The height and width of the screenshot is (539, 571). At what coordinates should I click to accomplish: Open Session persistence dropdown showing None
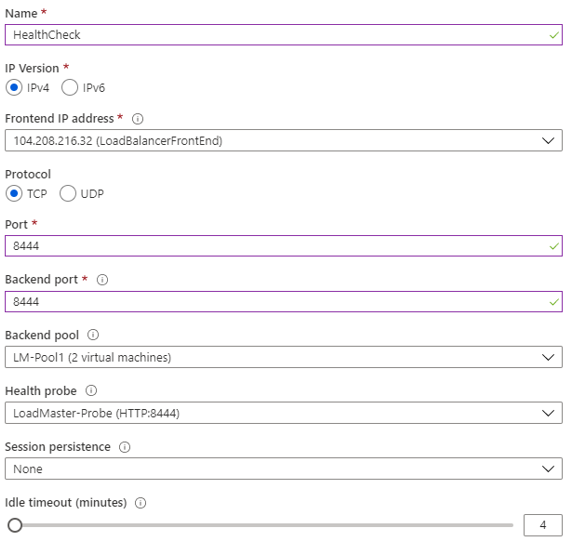[x=284, y=469]
